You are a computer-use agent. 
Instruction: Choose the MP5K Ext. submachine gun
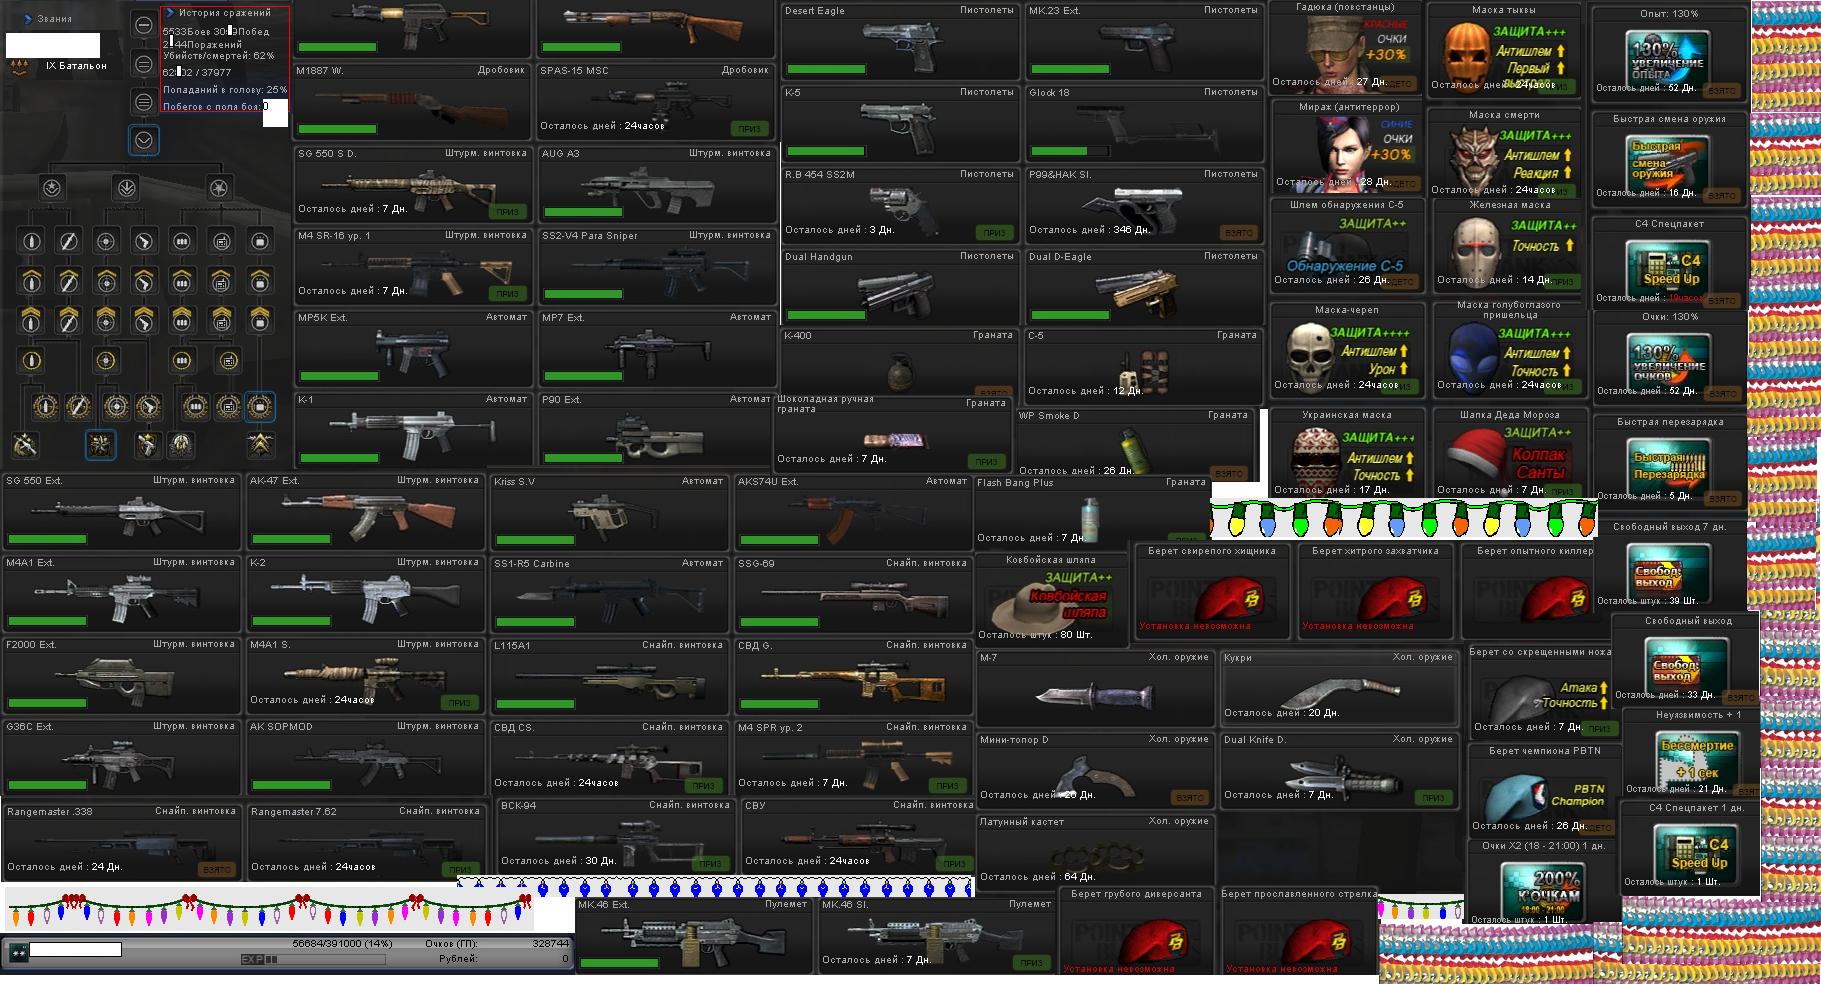tap(412, 348)
